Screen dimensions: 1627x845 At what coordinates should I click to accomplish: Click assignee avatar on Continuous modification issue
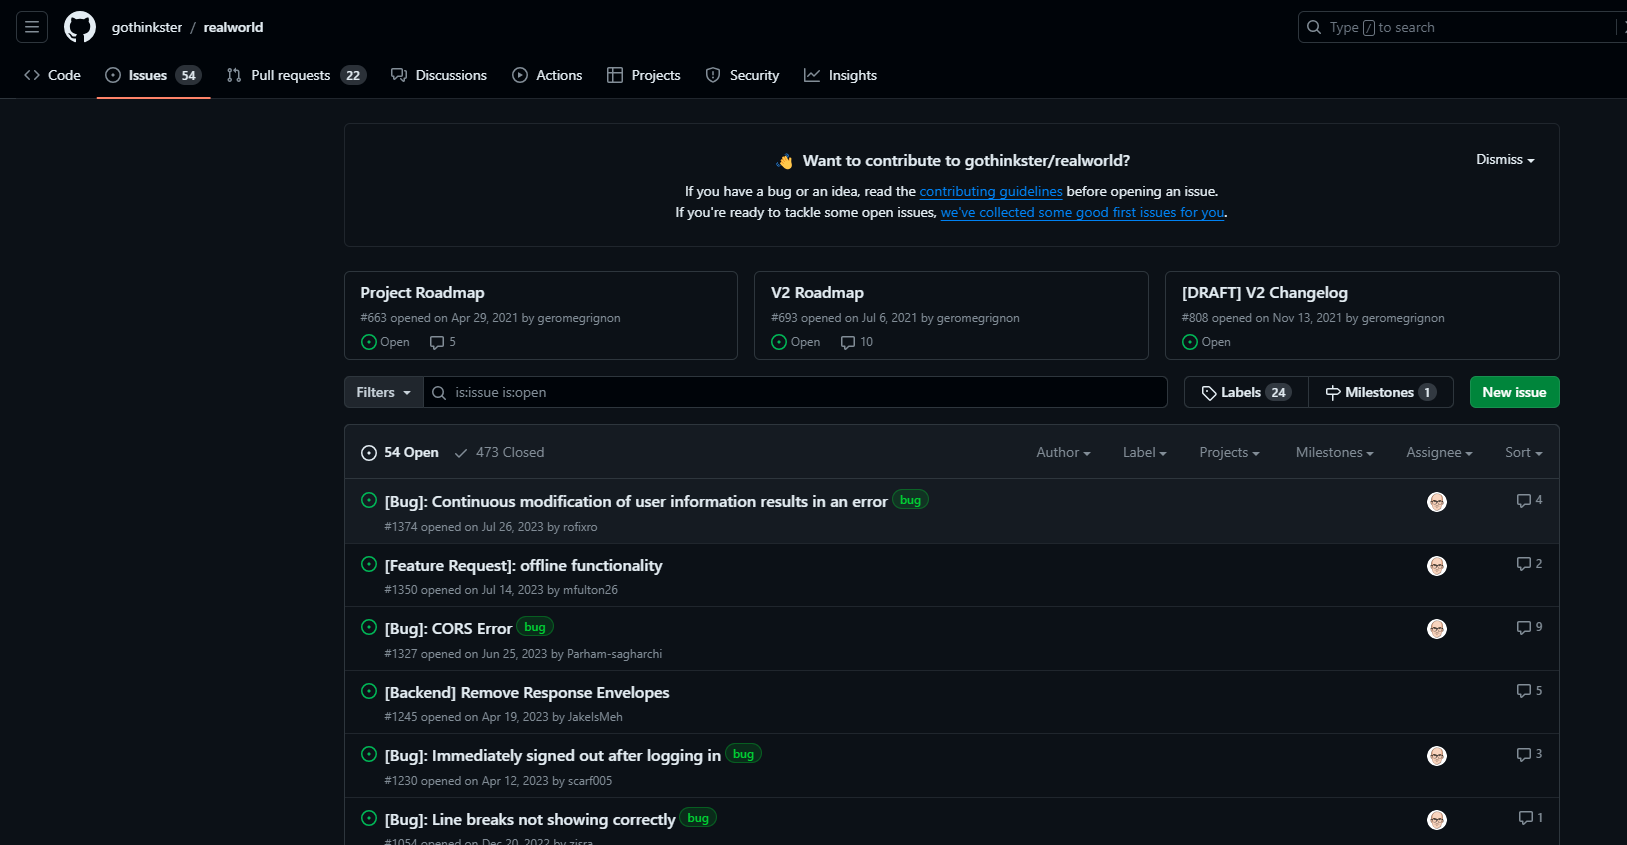[x=1436, y=502]
